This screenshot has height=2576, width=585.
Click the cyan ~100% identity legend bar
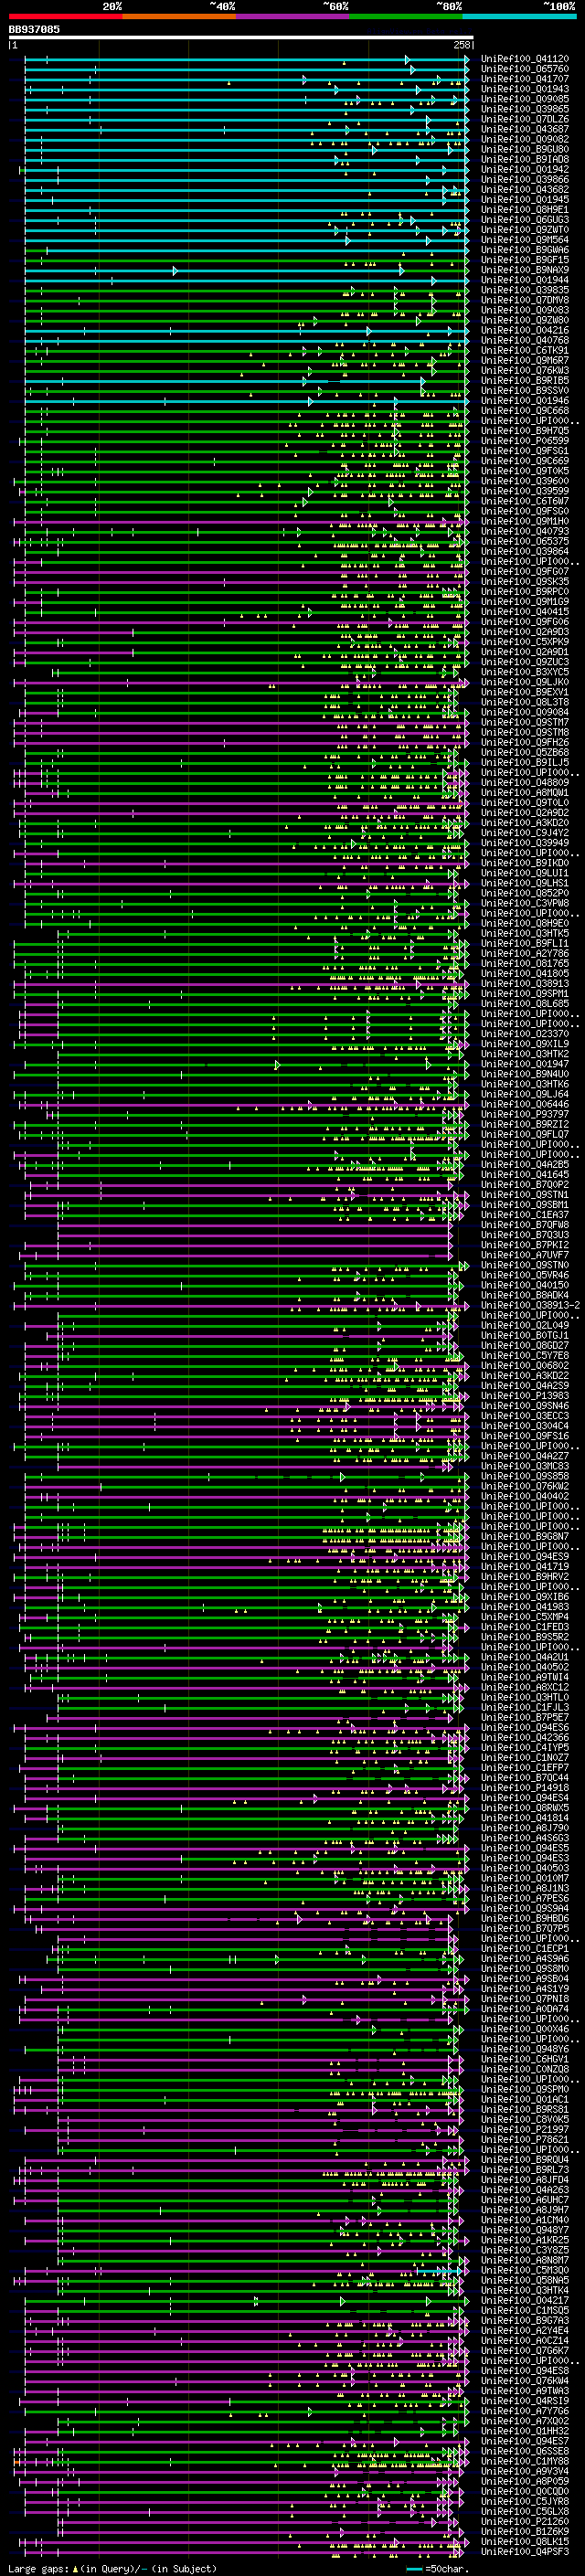coord(519,16)
